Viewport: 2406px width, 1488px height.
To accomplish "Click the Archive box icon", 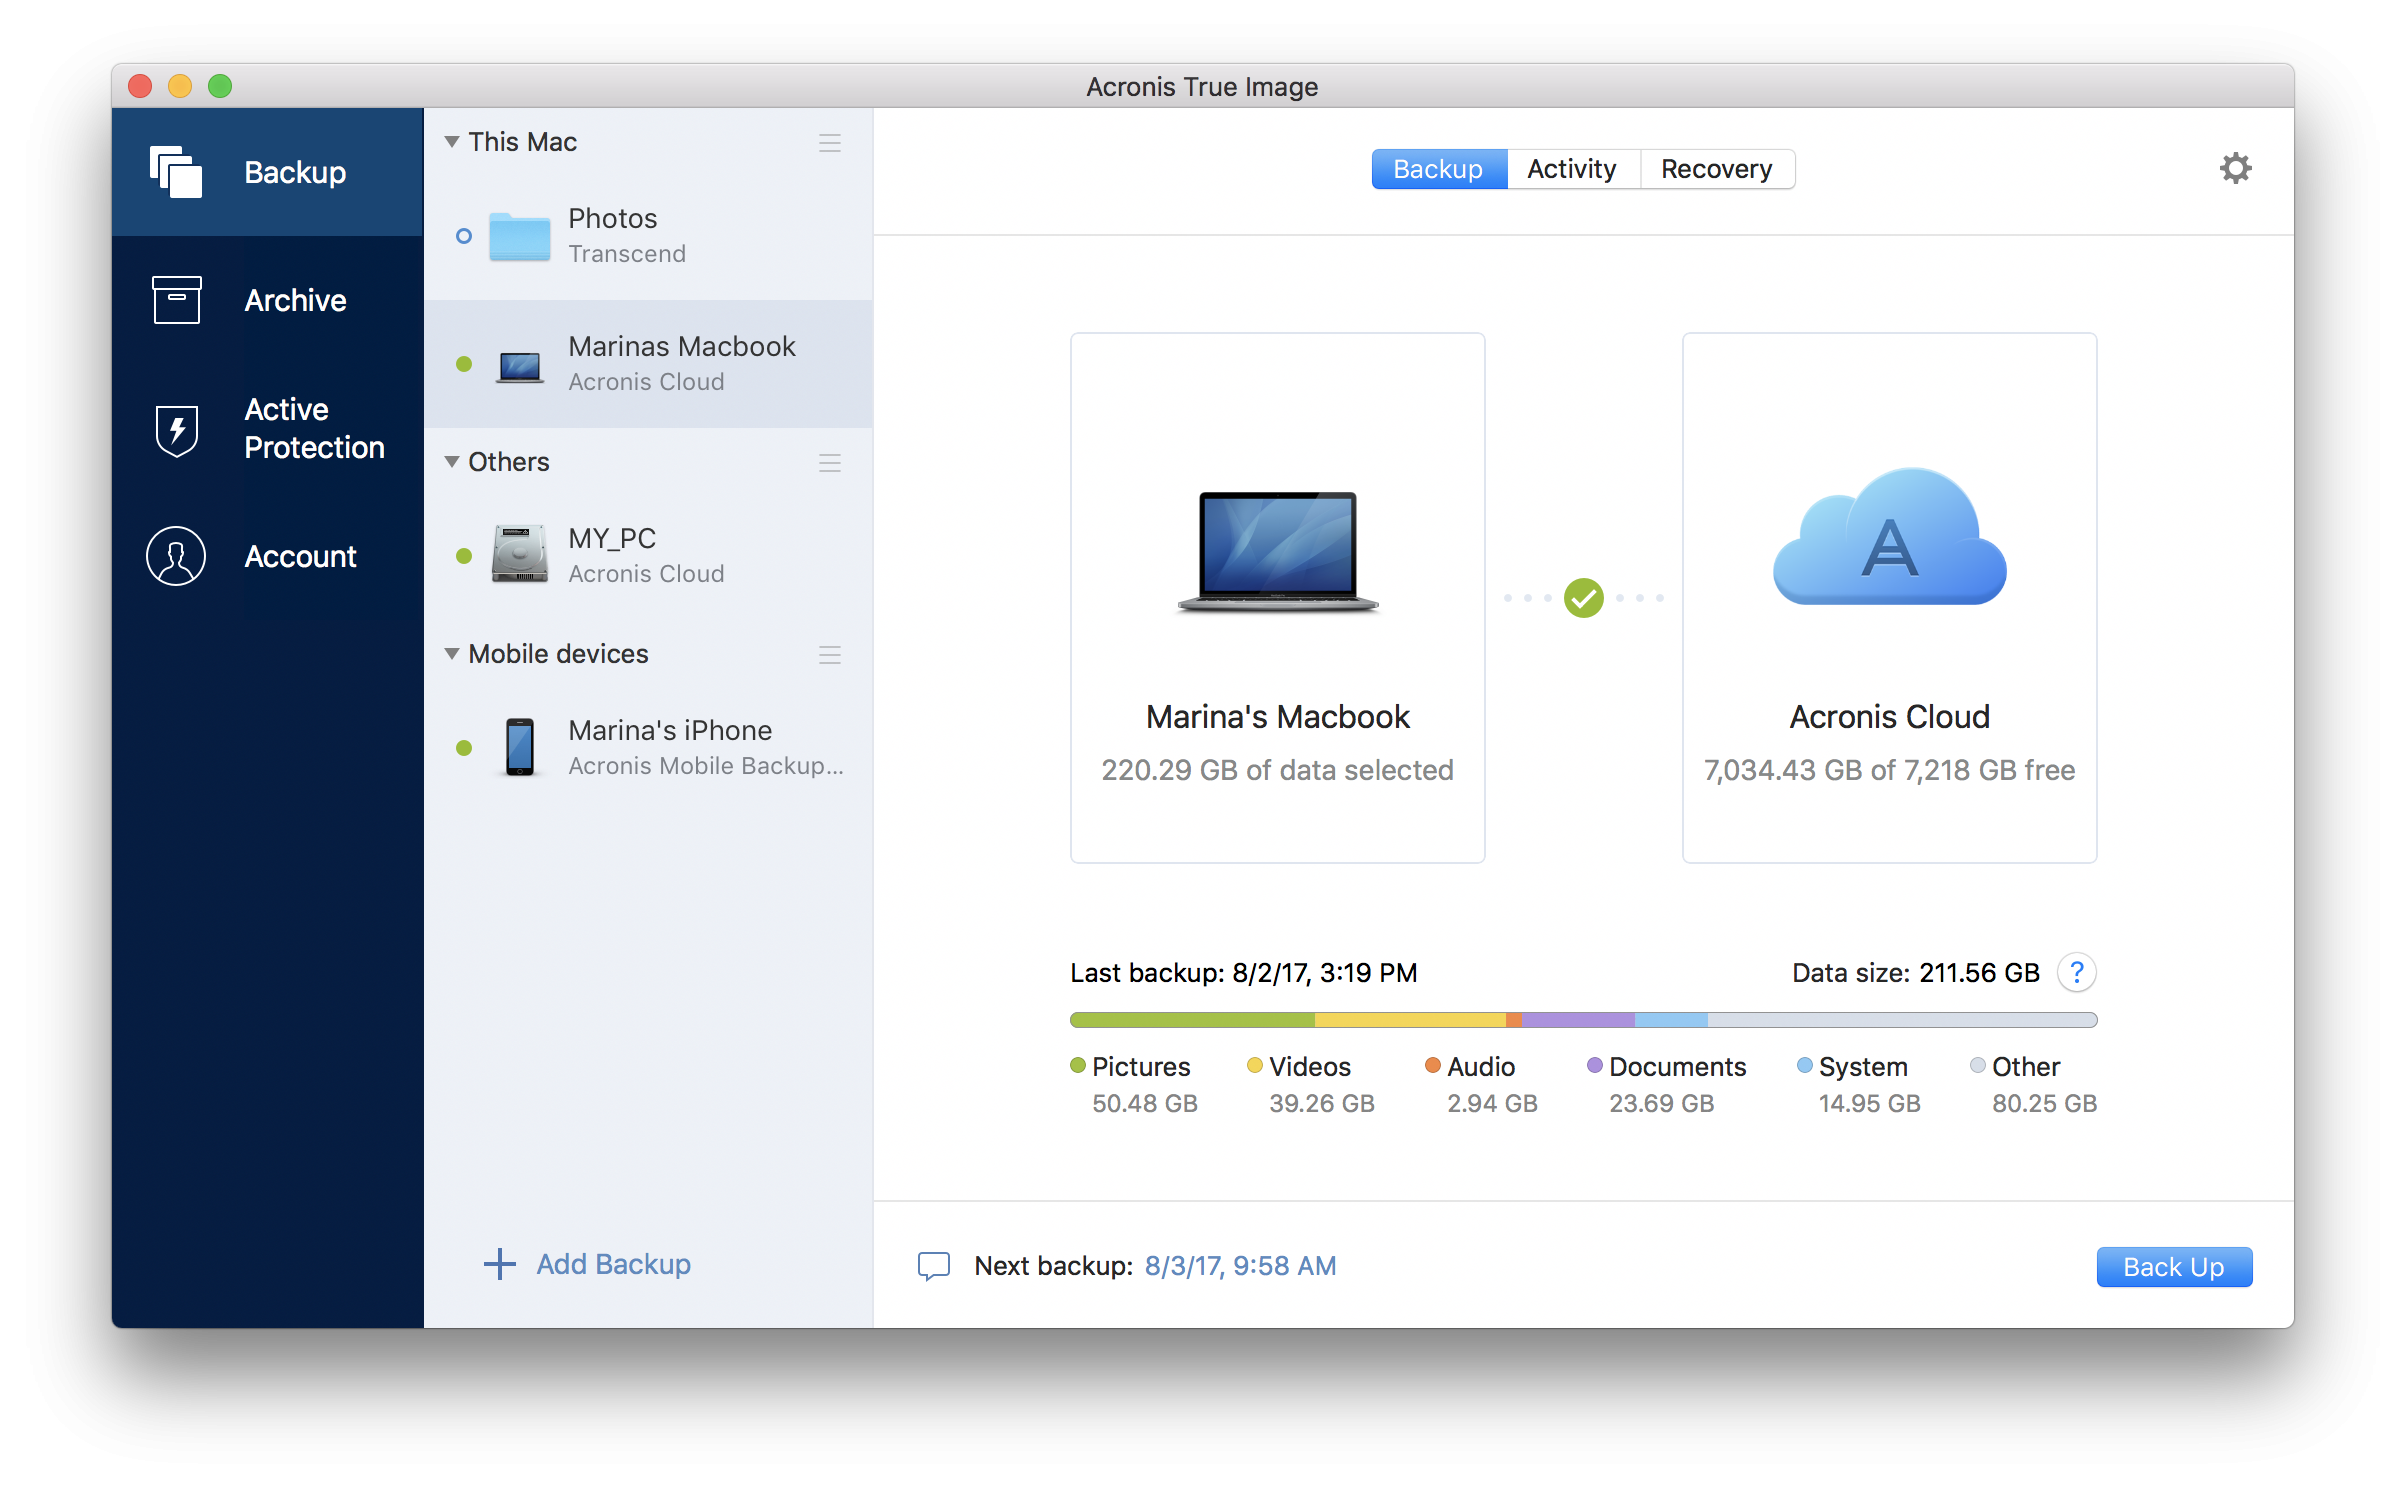I will coord(176,300).
